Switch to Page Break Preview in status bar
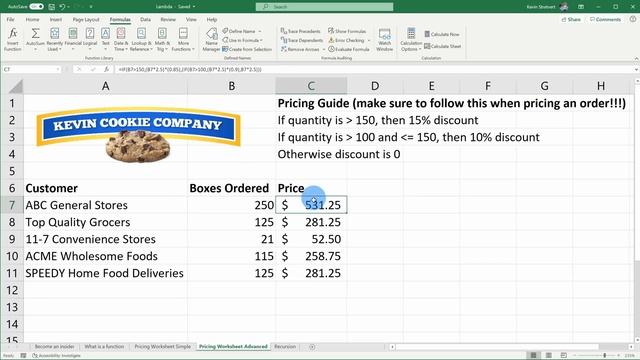Viewport: 640px width, 360px height. pos(564,355)
